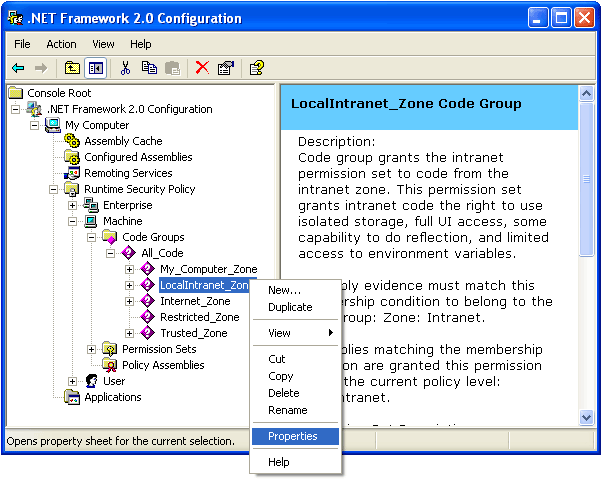This screenshot has height=482, width=601.
Task: Choose Duplicate in the context menu
Action: click(290, 307)
